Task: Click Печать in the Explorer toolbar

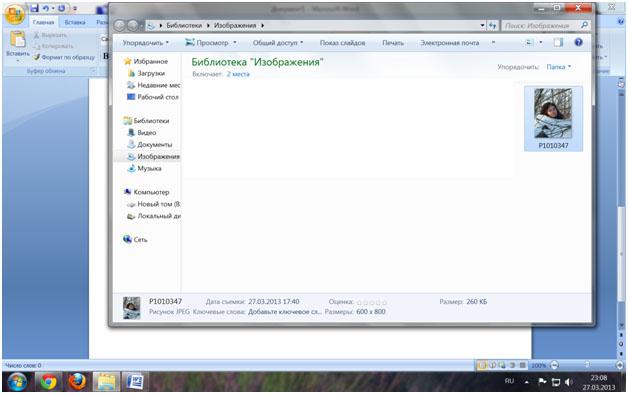Action: tap(393, 42)
